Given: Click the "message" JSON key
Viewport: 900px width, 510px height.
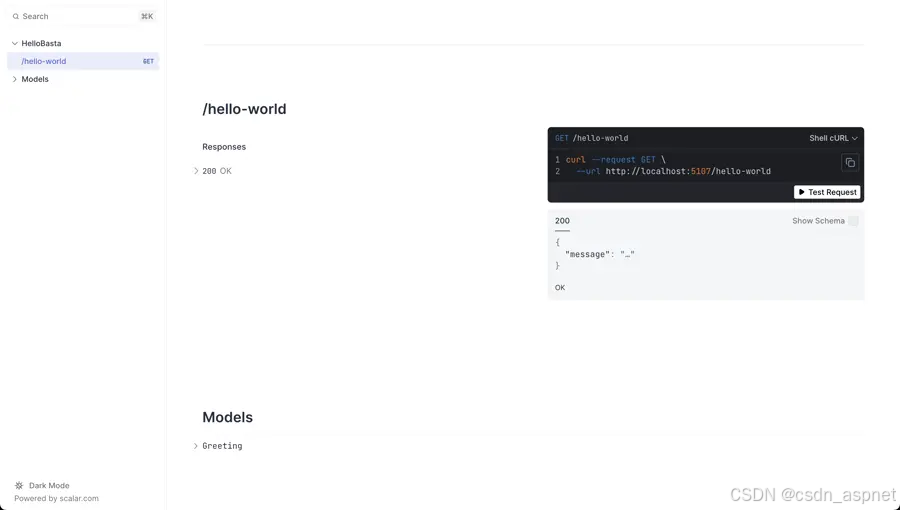Looking at the screenshot, I should tap(587, 254).
